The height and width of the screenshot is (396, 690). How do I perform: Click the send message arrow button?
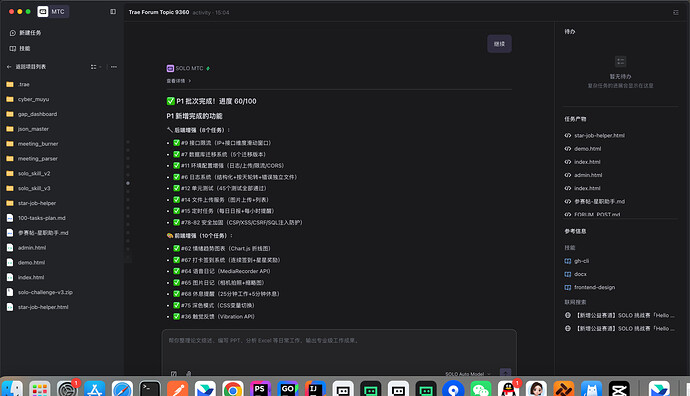[505, 373]
